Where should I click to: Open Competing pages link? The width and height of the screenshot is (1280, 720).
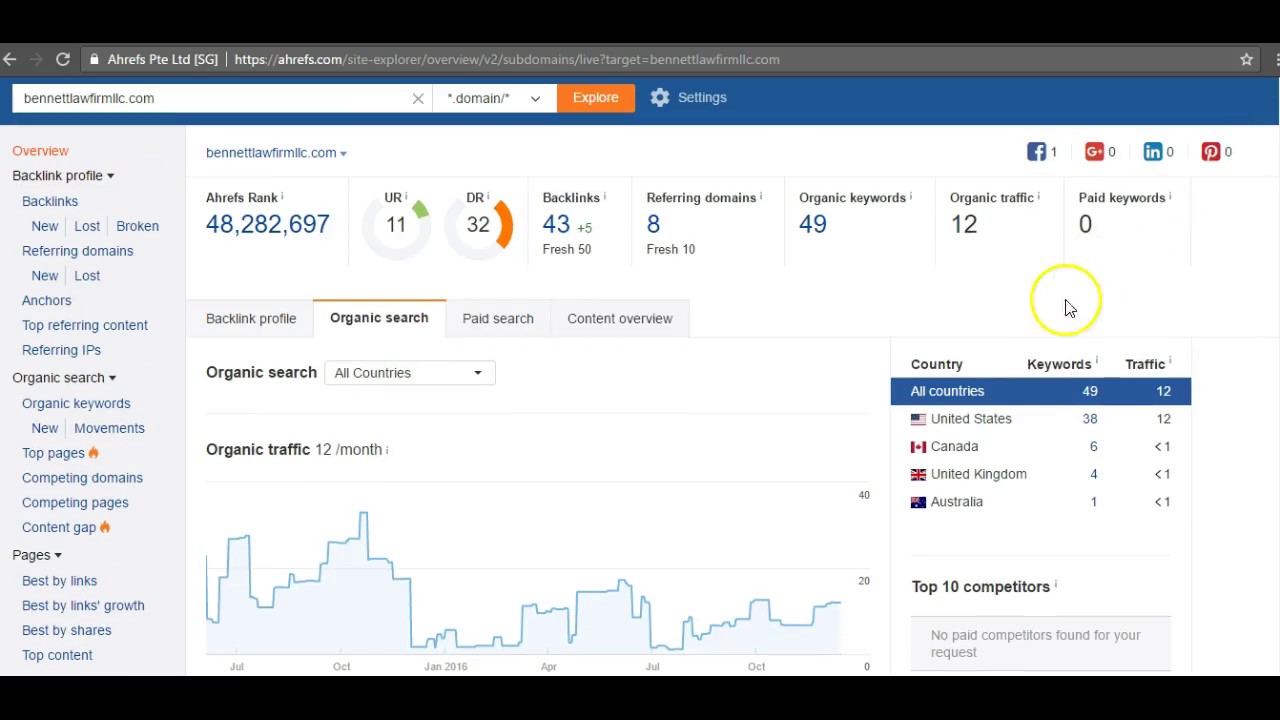coord(75,503)
